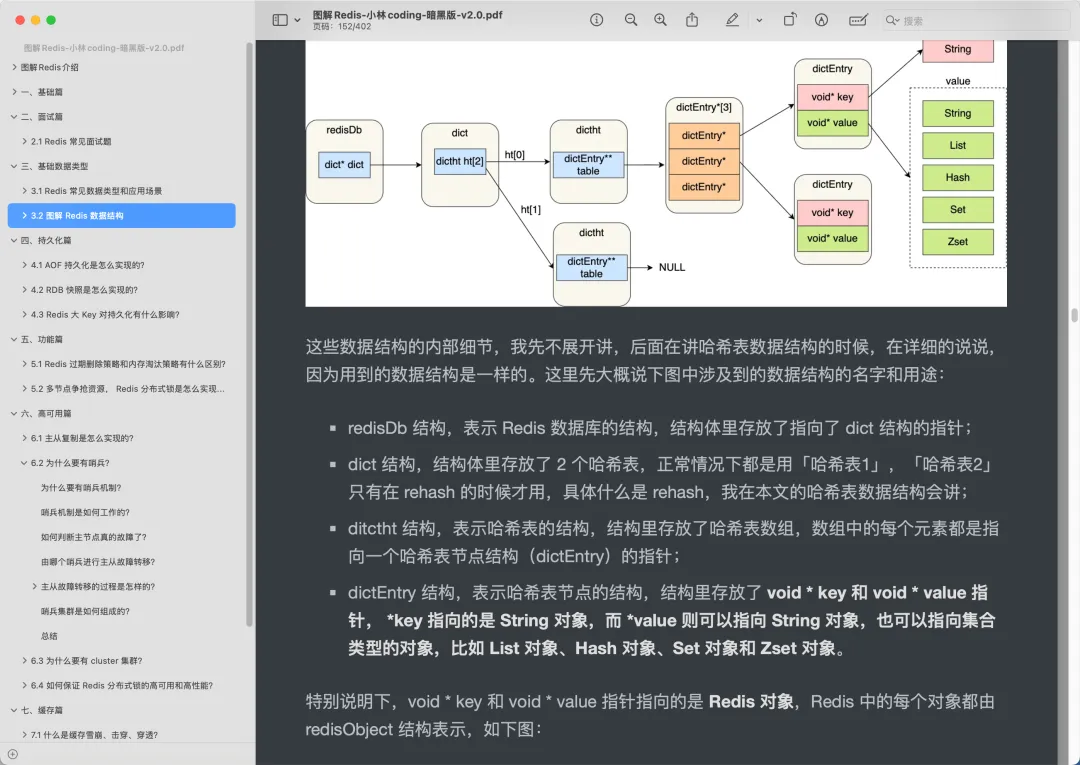This screenshot has height=765, width=1080.
Task: Select the Highlight pen tool
Action: (x=732, y=20)
